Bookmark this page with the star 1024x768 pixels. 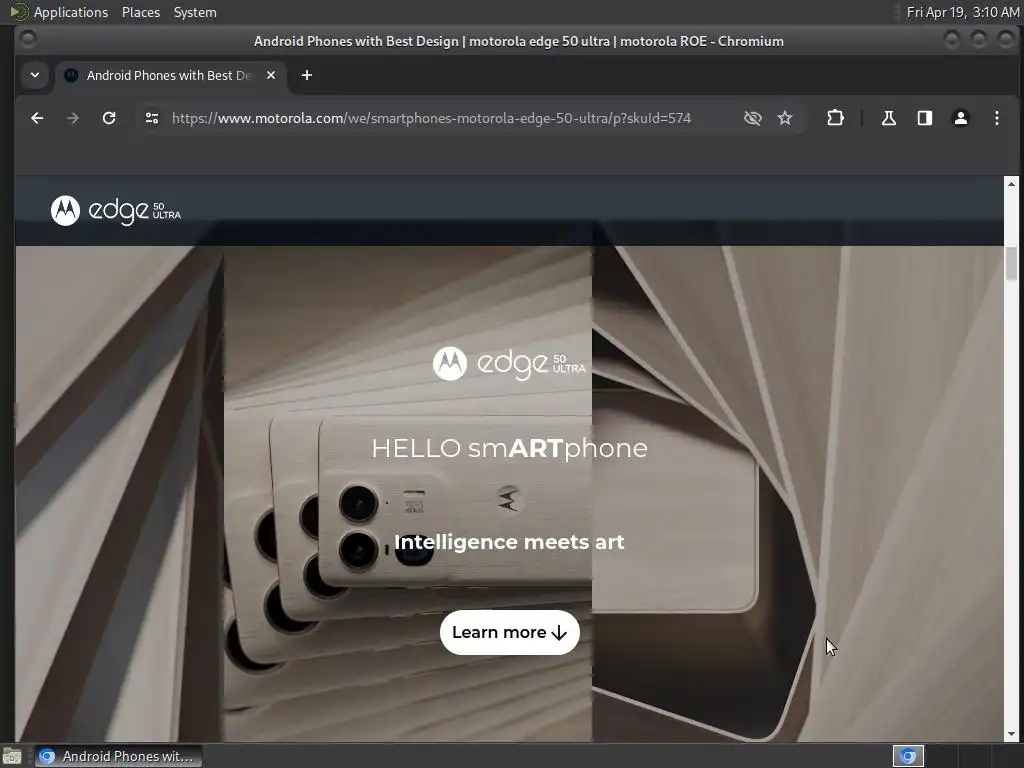click(785, 118)
